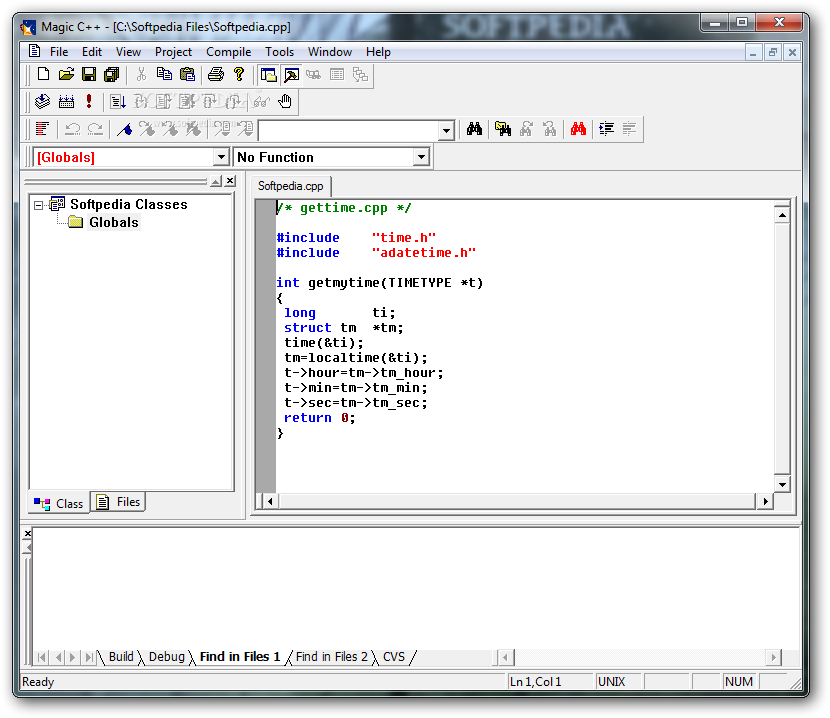Open the Compile menu

(x=228, y=52)
